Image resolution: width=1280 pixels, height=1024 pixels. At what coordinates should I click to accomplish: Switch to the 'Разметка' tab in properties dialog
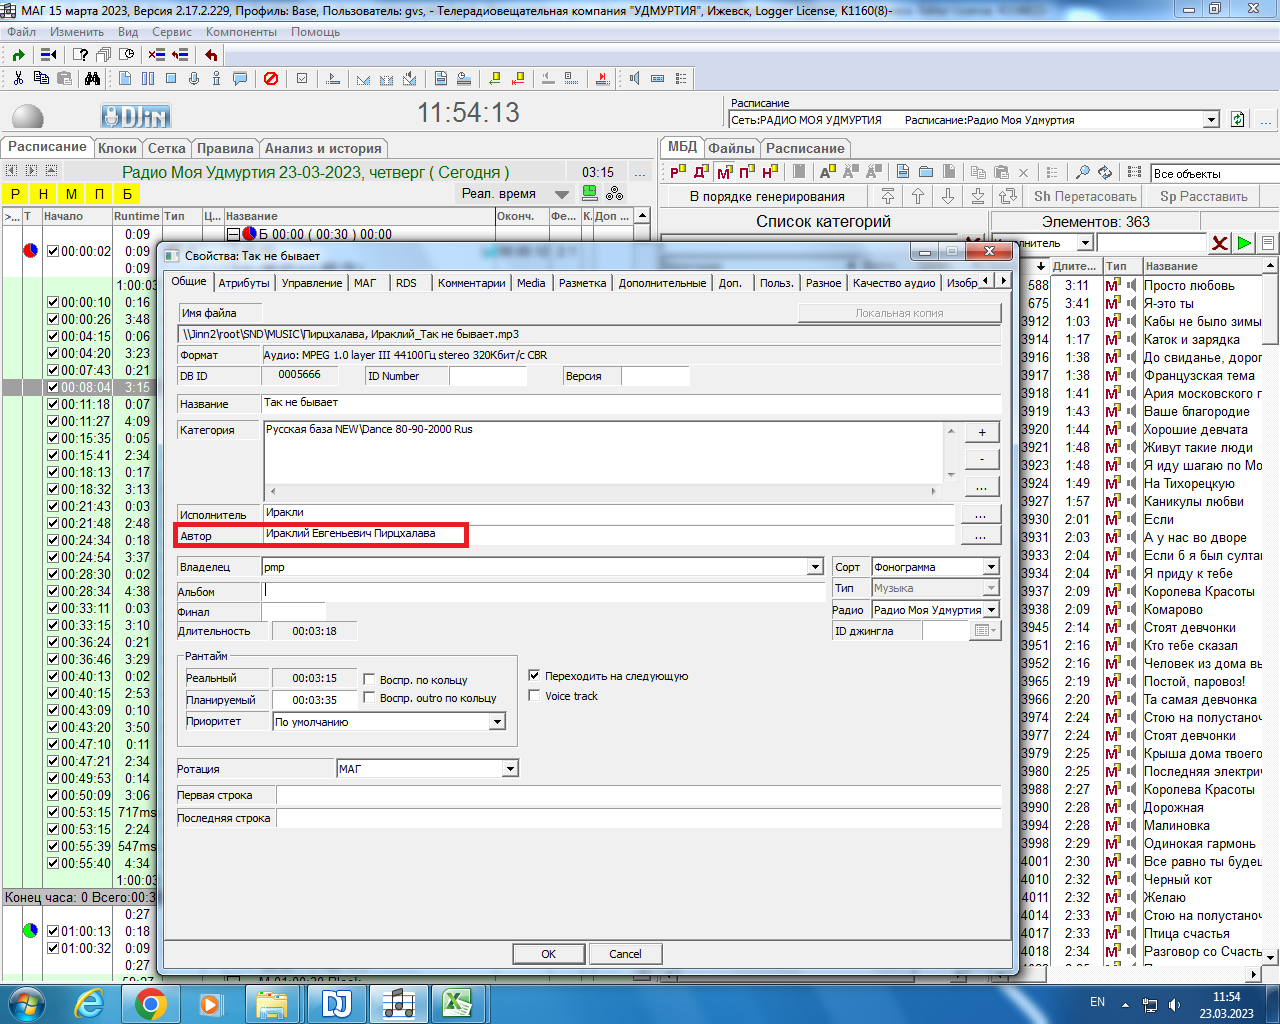(583, 283)
